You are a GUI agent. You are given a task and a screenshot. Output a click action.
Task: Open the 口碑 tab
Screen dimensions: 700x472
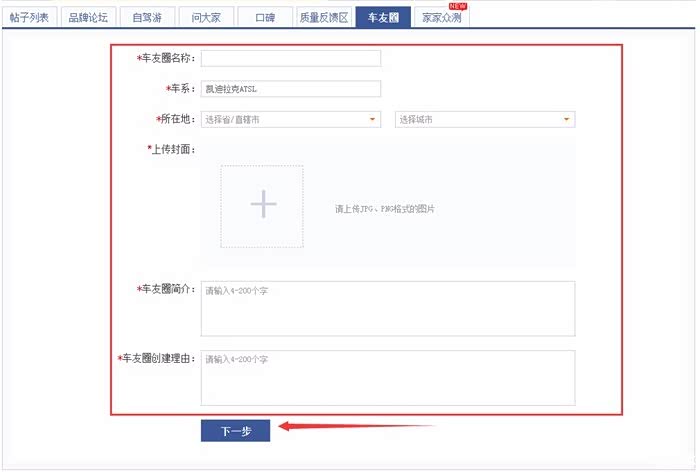click(x=265, y=18)
